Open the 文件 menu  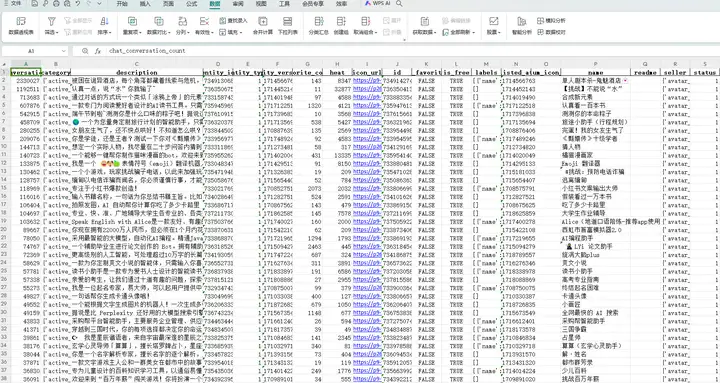(12, 4)
